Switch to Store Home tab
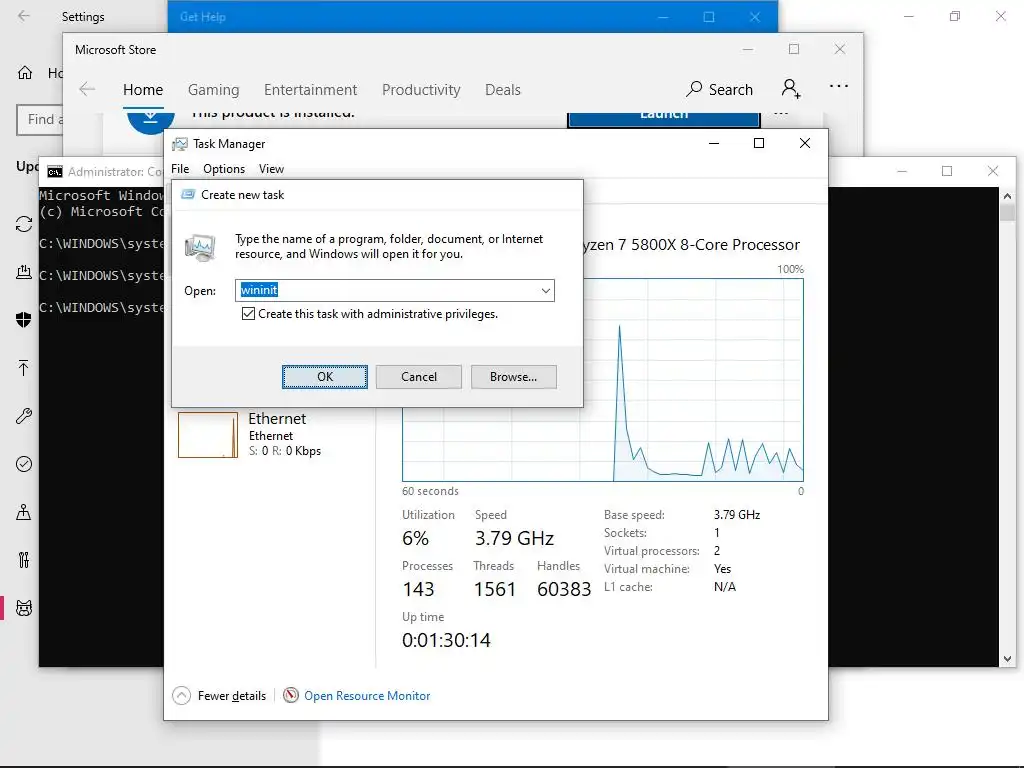This screenshot has height=768, width=1024. [143, 89]
